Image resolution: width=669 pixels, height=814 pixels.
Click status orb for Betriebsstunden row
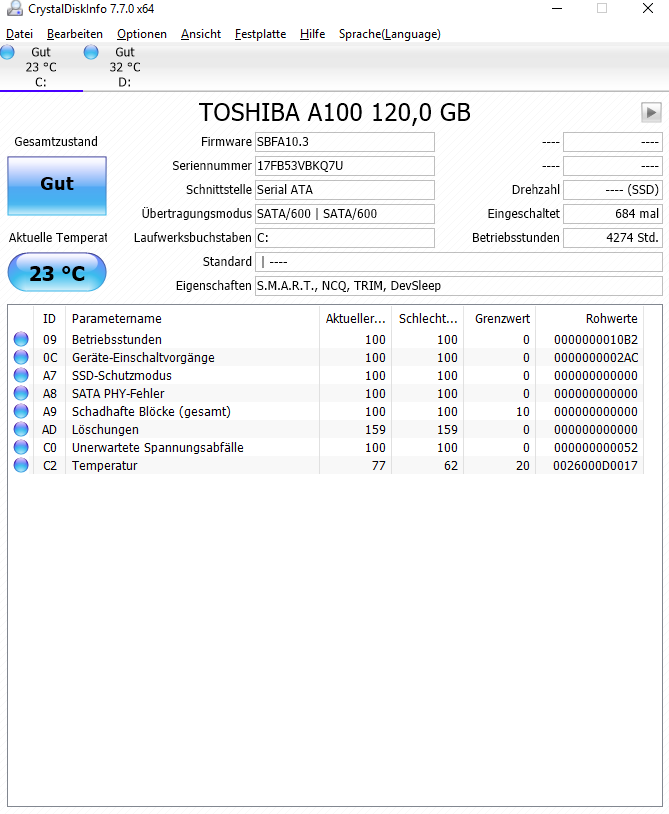[21, 340]
